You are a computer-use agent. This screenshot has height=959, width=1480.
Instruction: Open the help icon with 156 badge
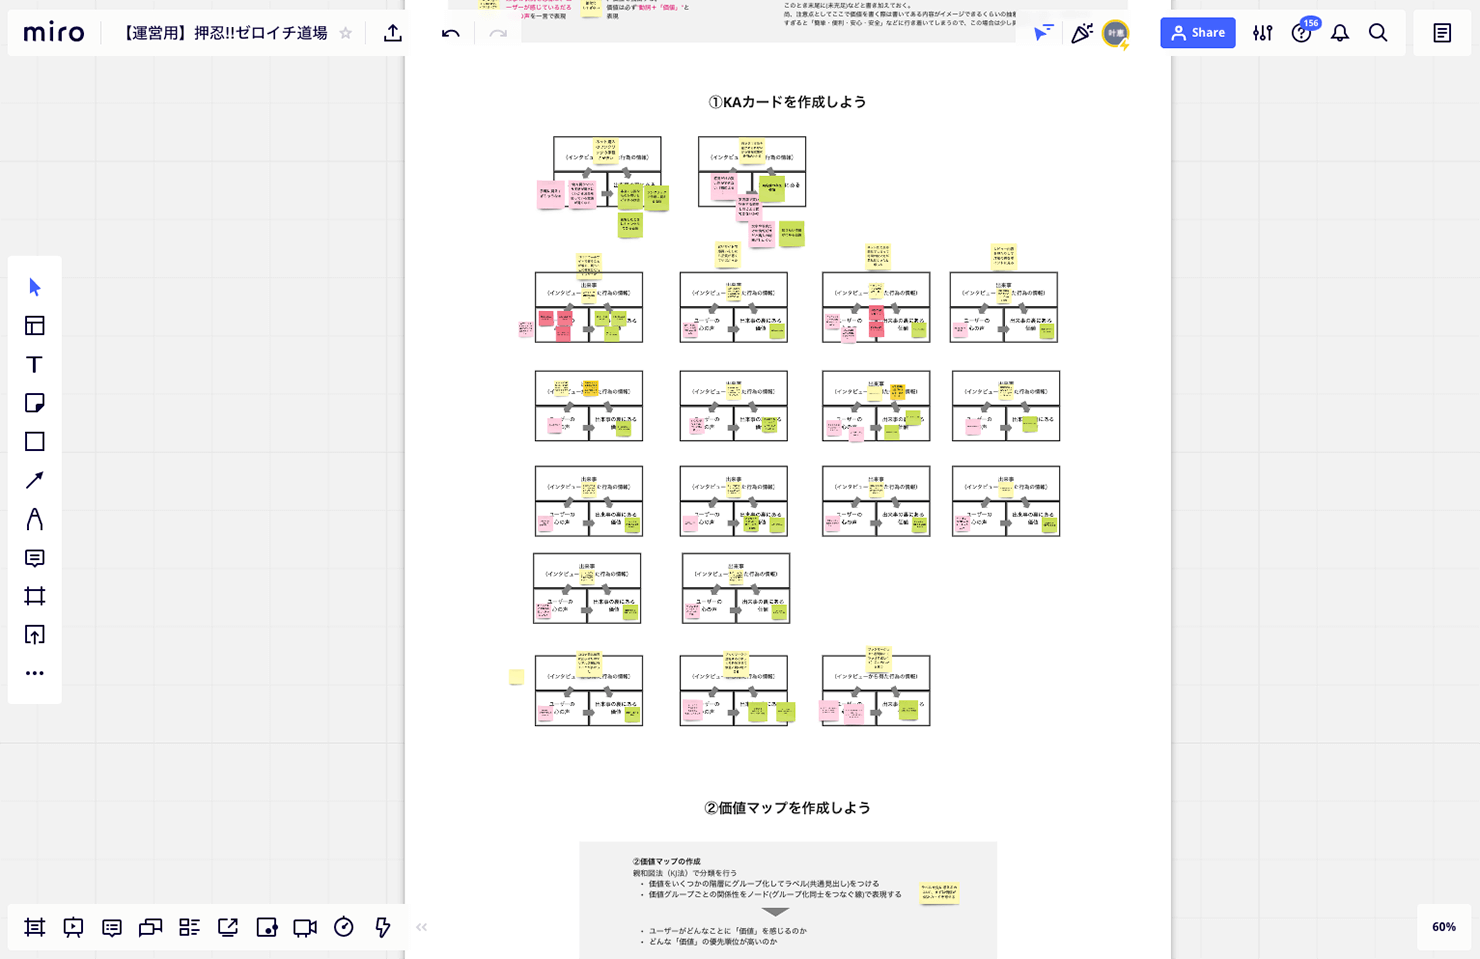[1303, 32]
